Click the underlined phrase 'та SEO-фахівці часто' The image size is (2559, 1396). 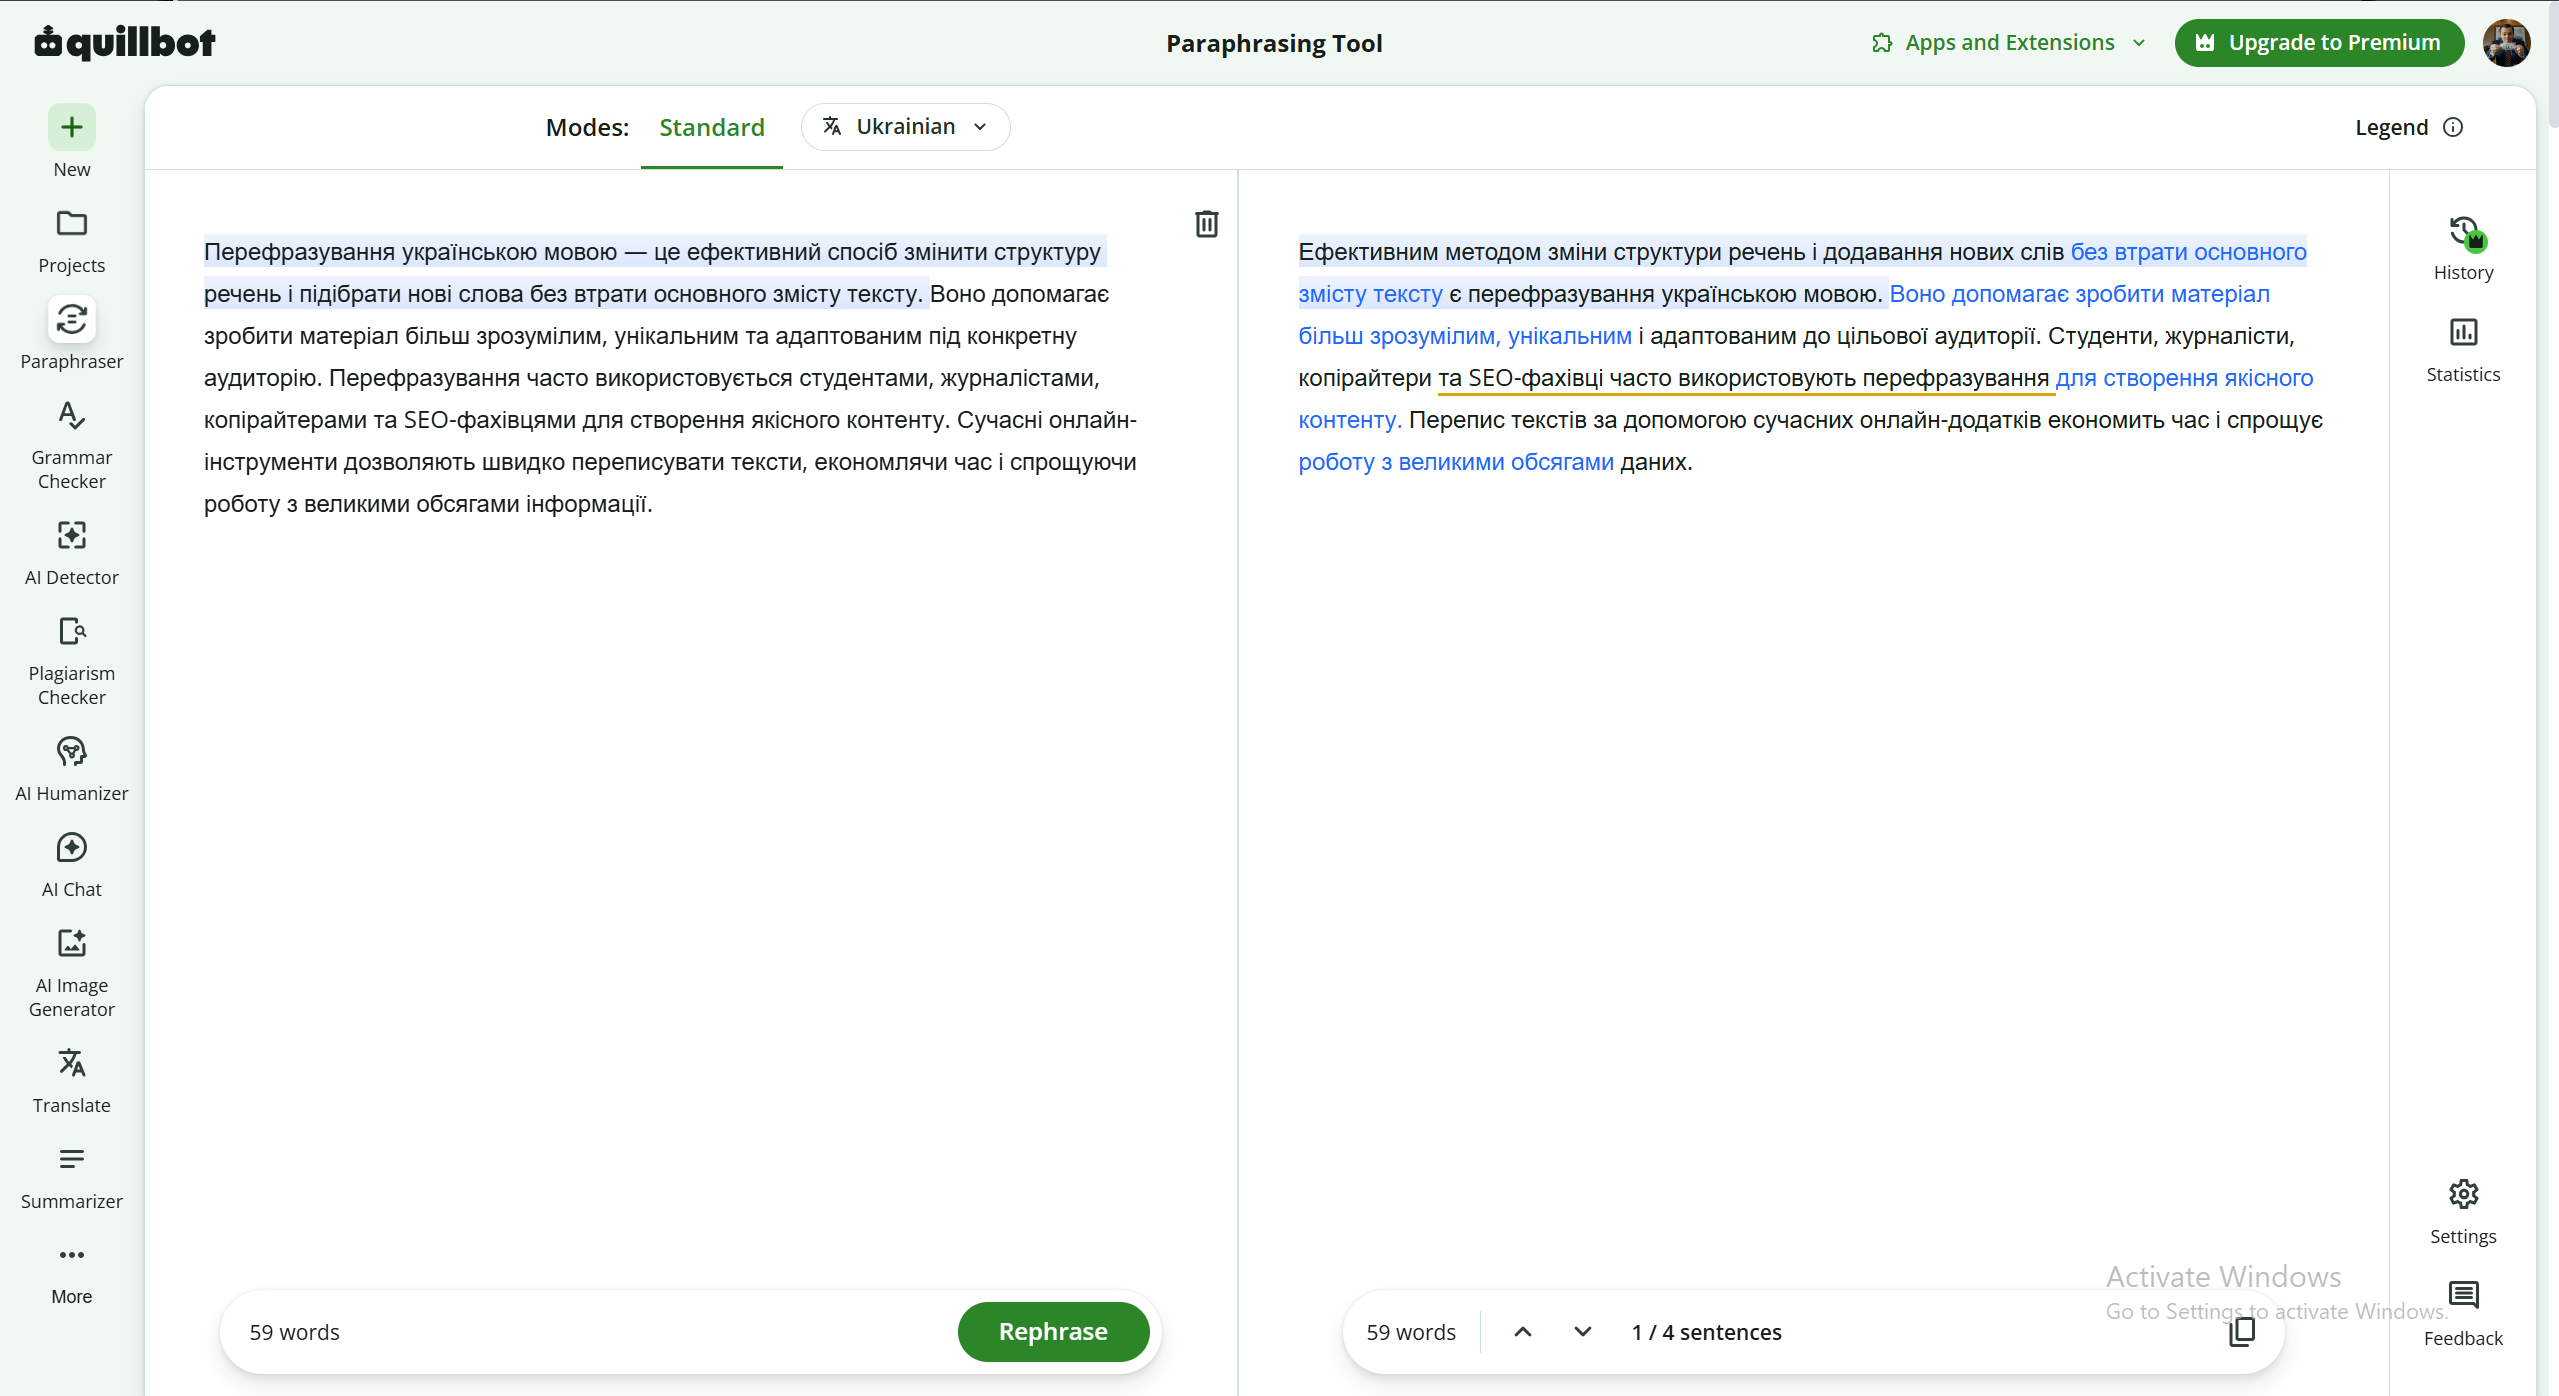(x=1555, y=378)
